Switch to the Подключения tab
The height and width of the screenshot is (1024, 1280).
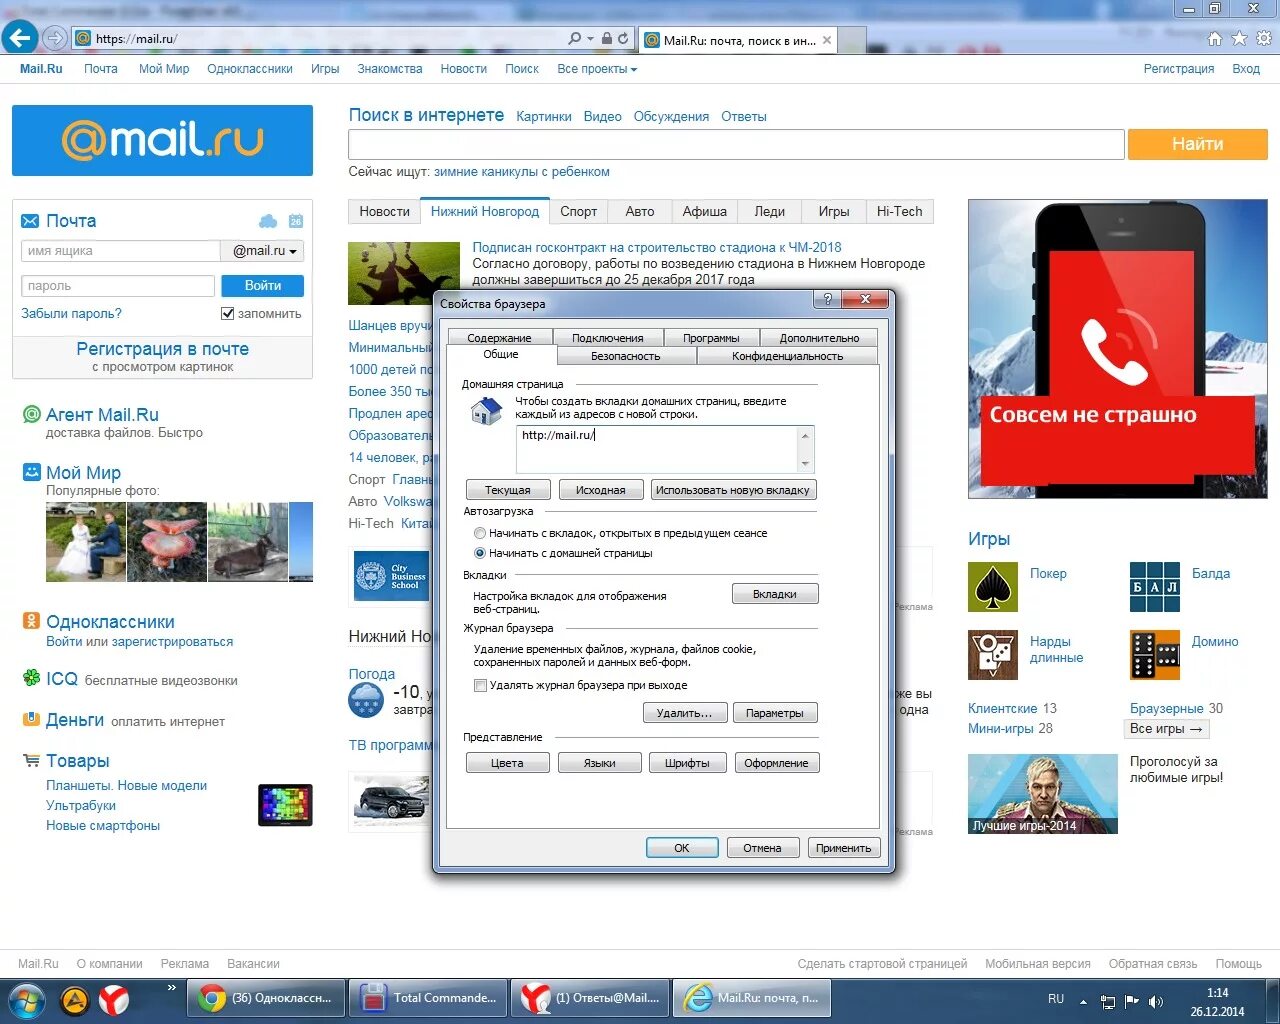607,338
